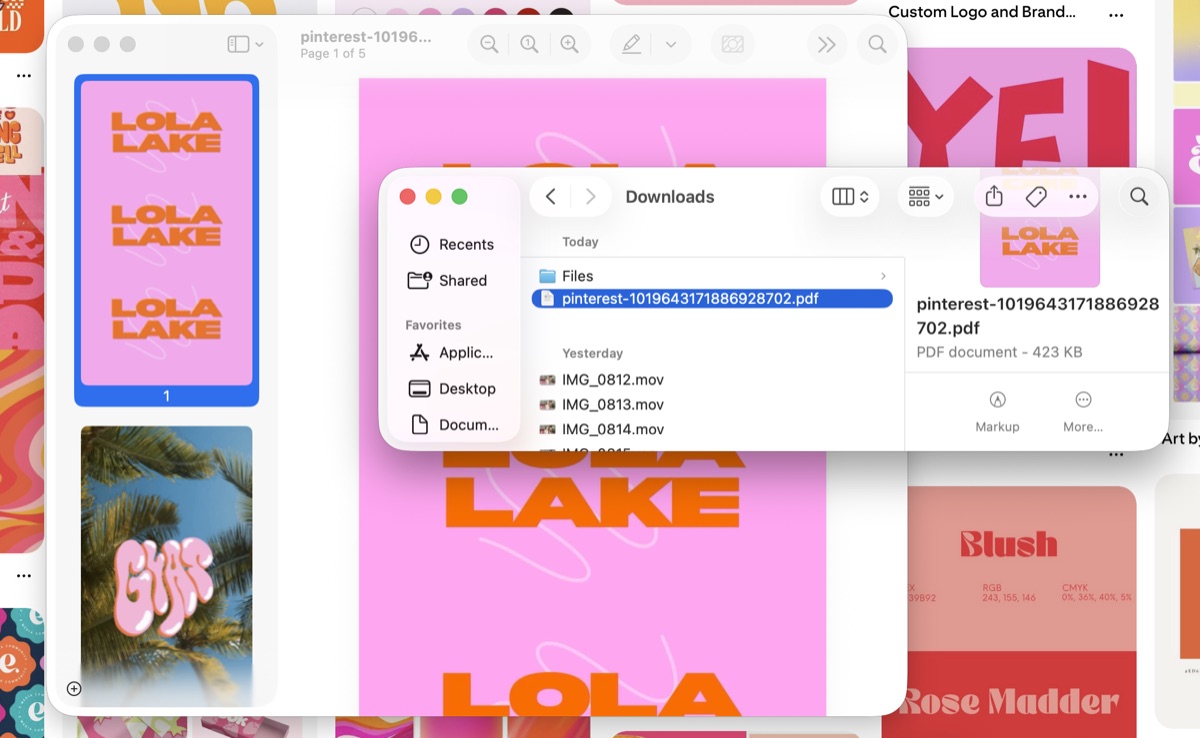Click the Favorites heading in Finder sidebar
1200x738 pixels.
pyautogui.click(x=433, y=325)
